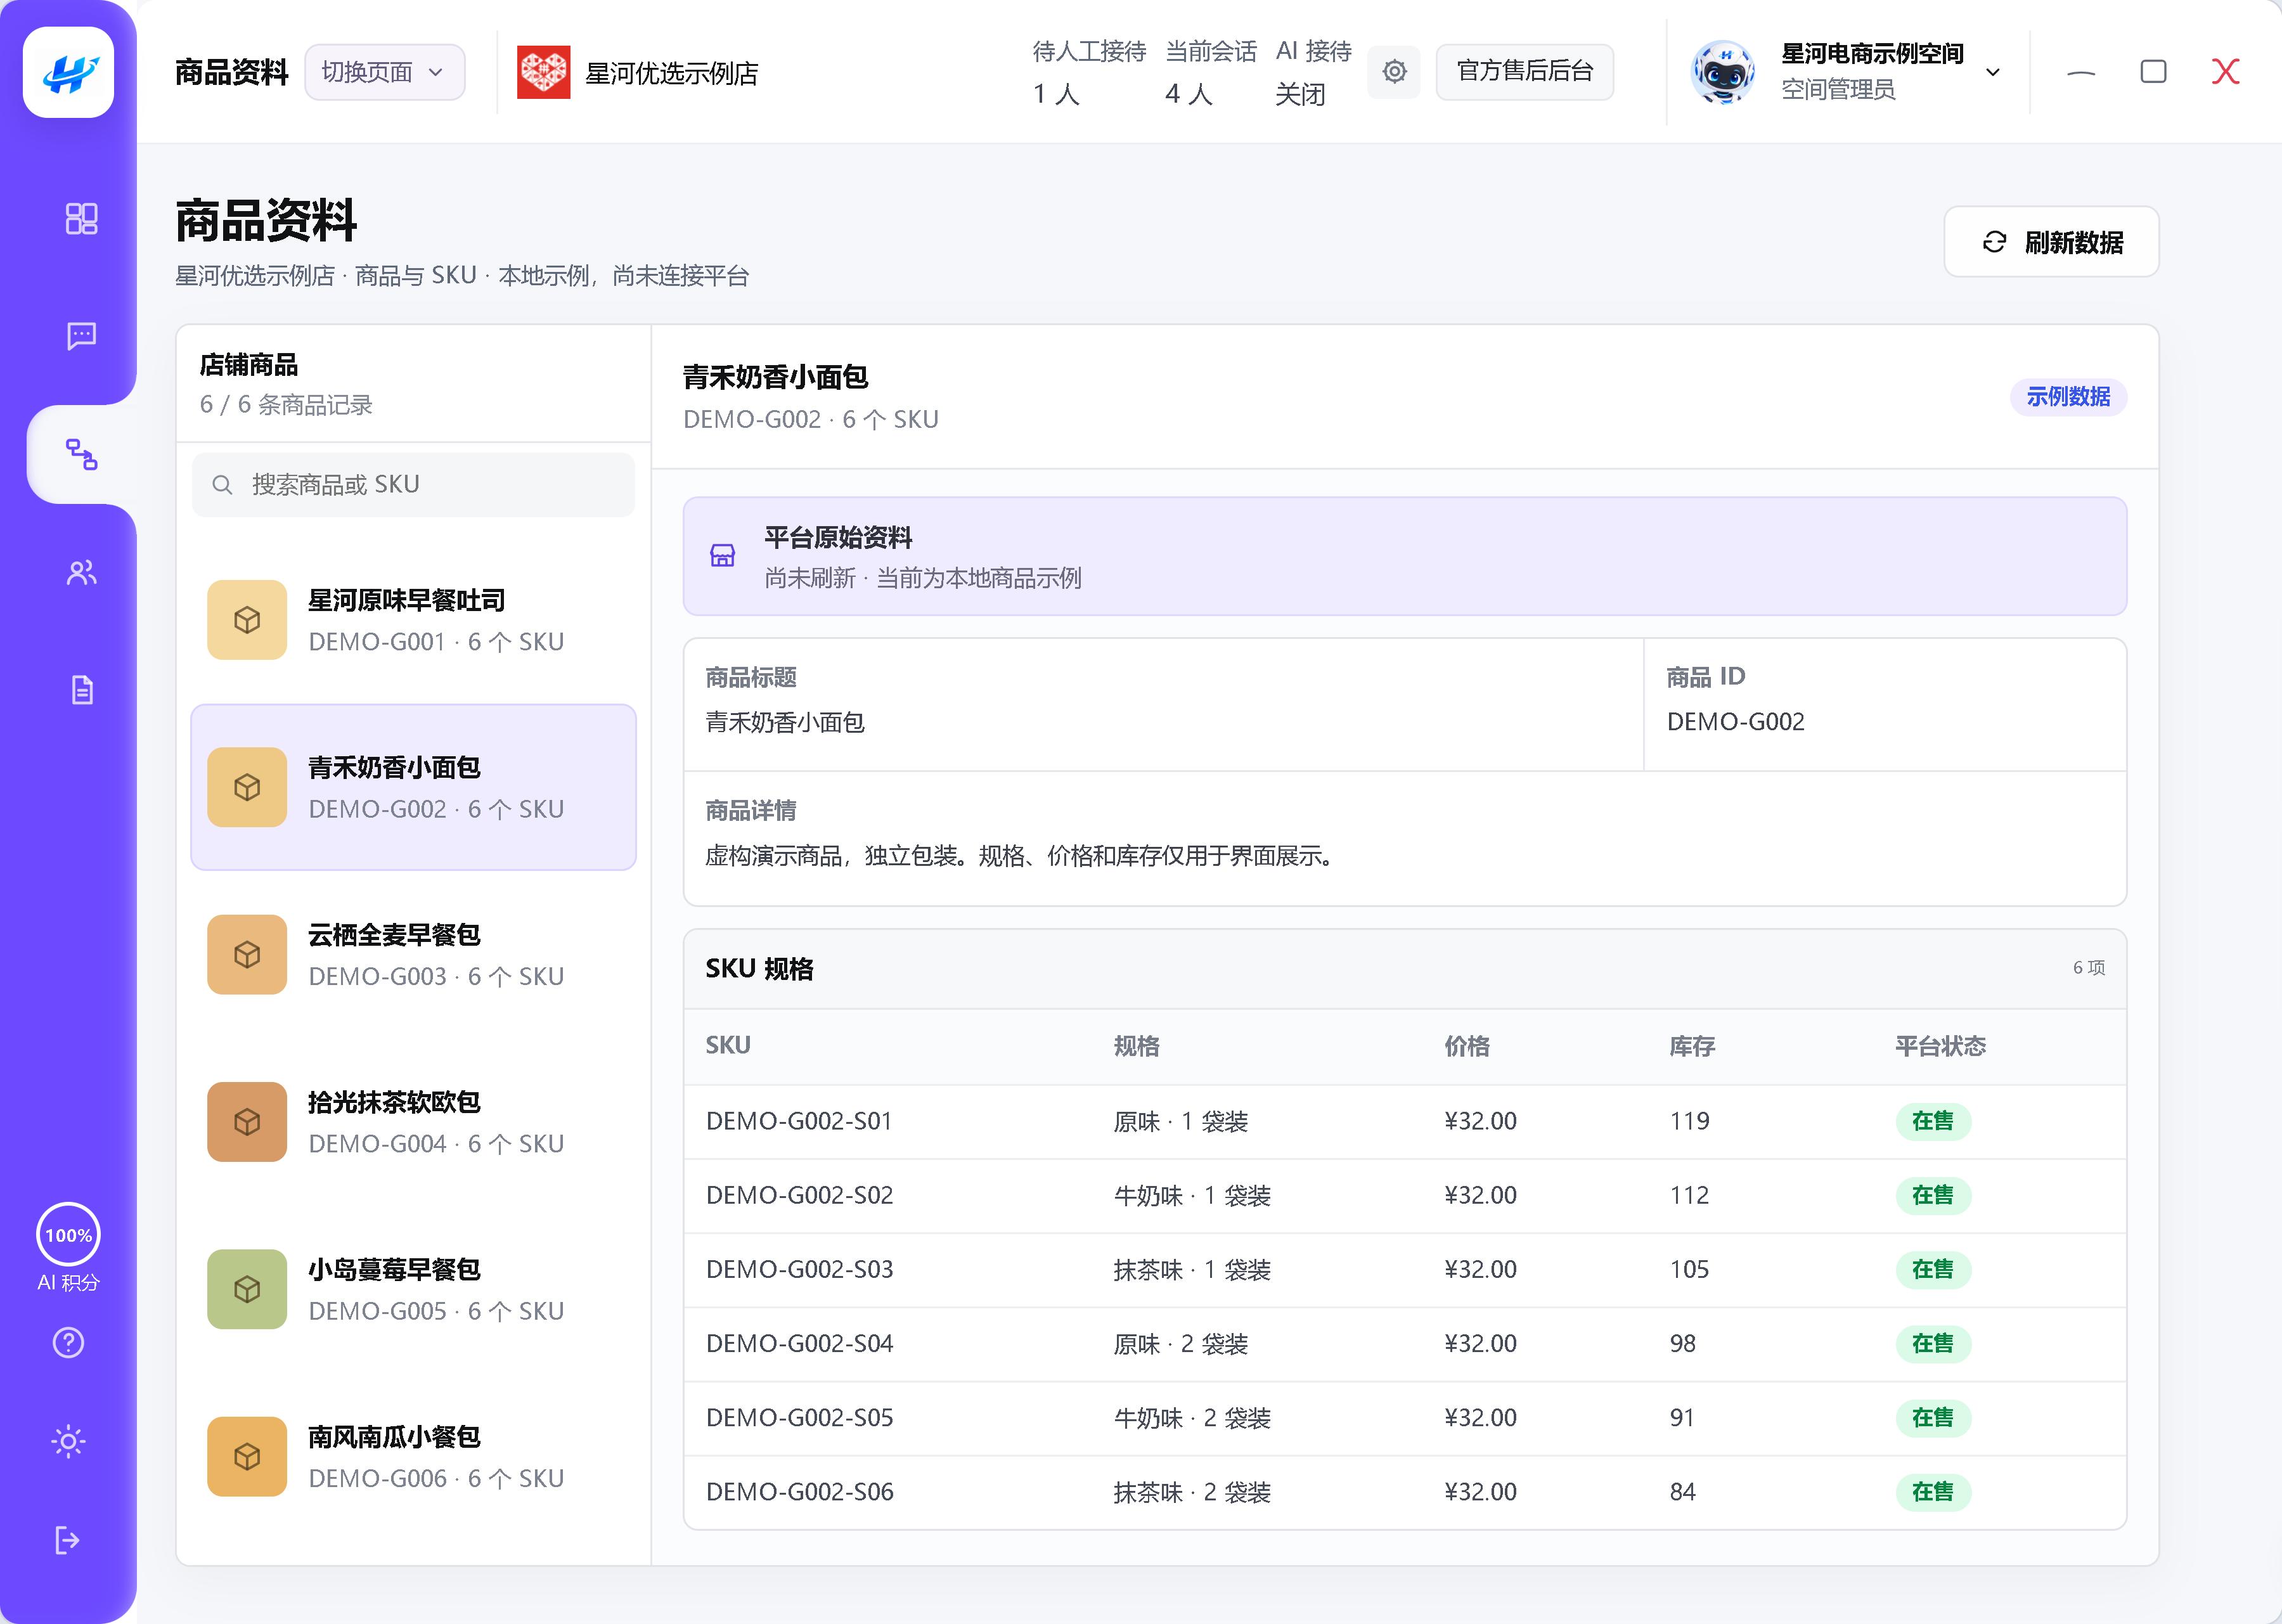Select the 云栖全麦早餐包 product row

pyautogui.click(x=413, y=954)
